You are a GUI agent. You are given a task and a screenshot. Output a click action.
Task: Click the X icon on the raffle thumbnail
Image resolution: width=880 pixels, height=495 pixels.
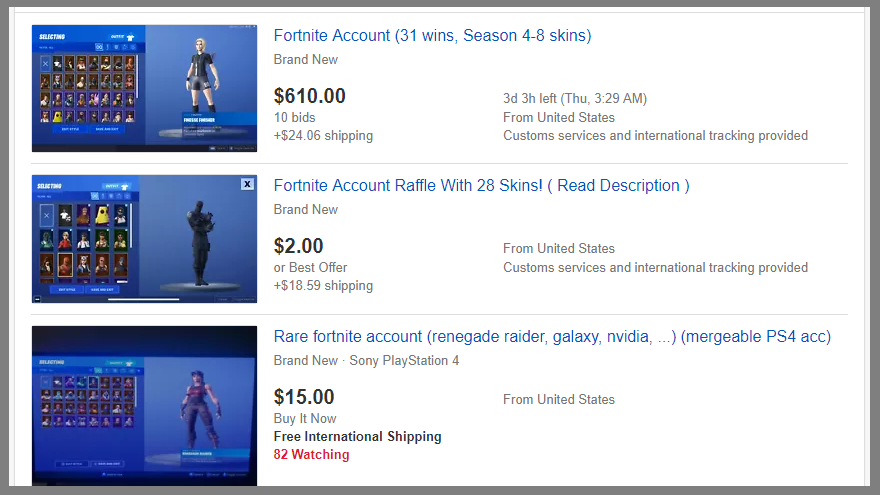tap(247, 184)
